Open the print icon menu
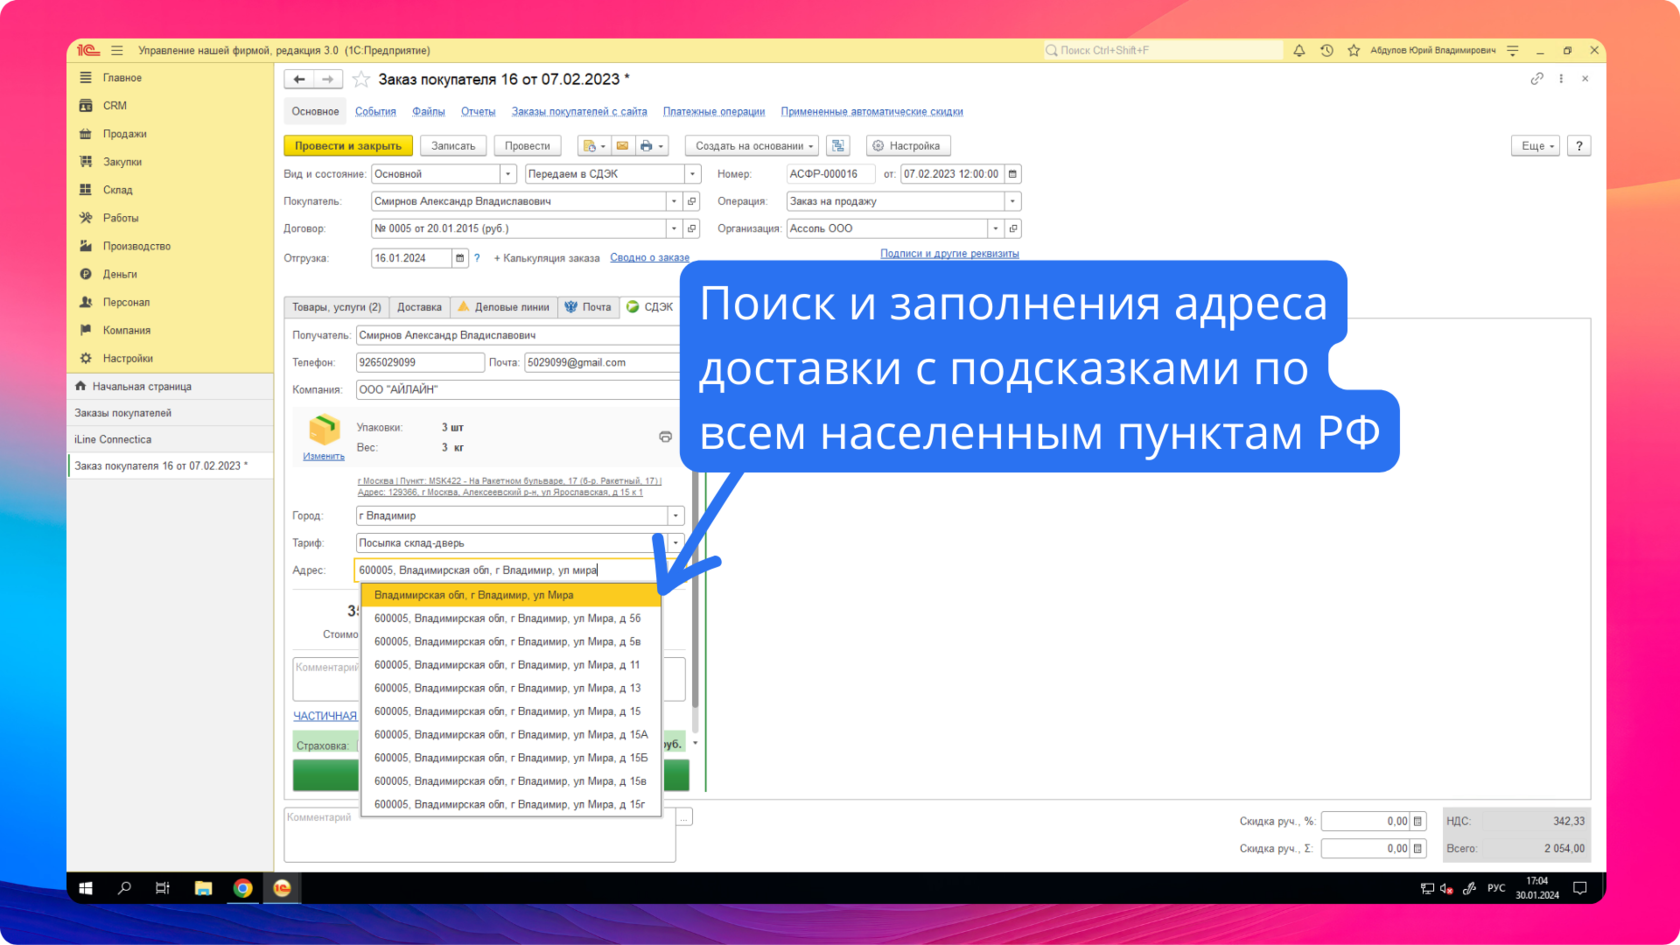This screenshot has width=1680, height=945. click(651, 146)
